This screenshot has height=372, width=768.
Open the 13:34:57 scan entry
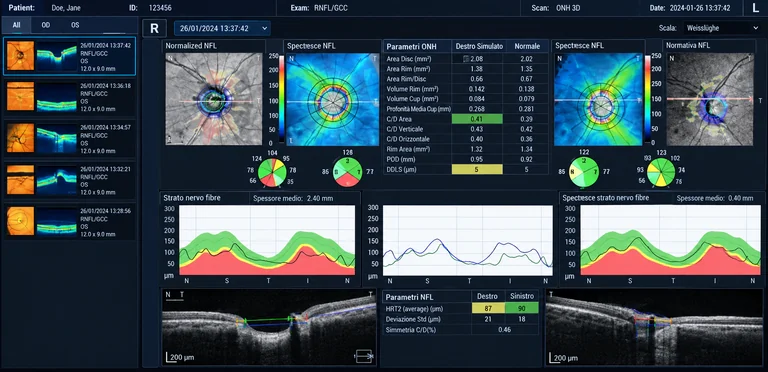tap(70, 138)
